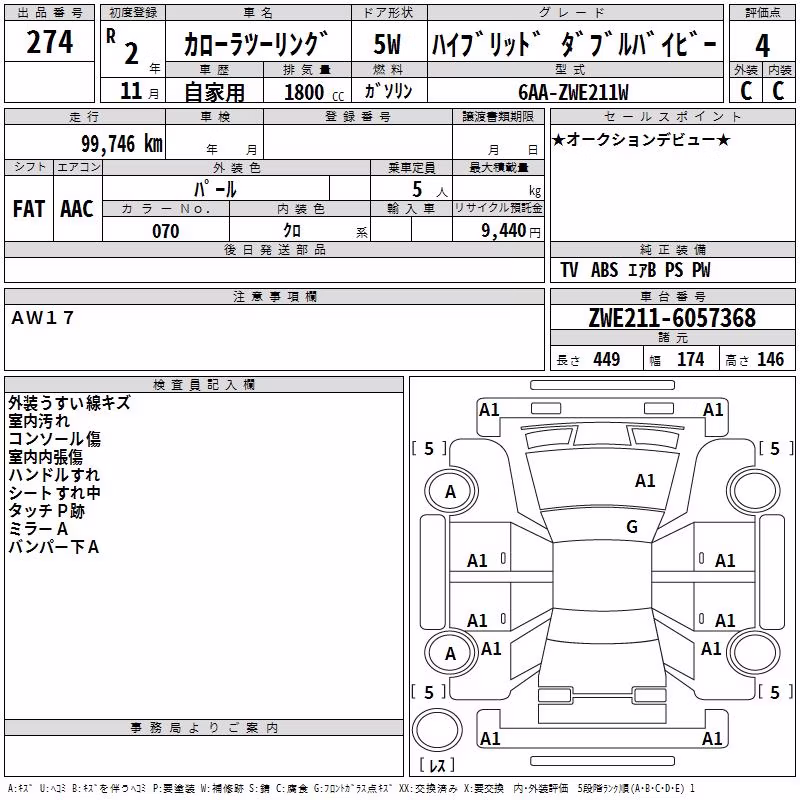Click the fuel type ガソリン

coord(388,91)
